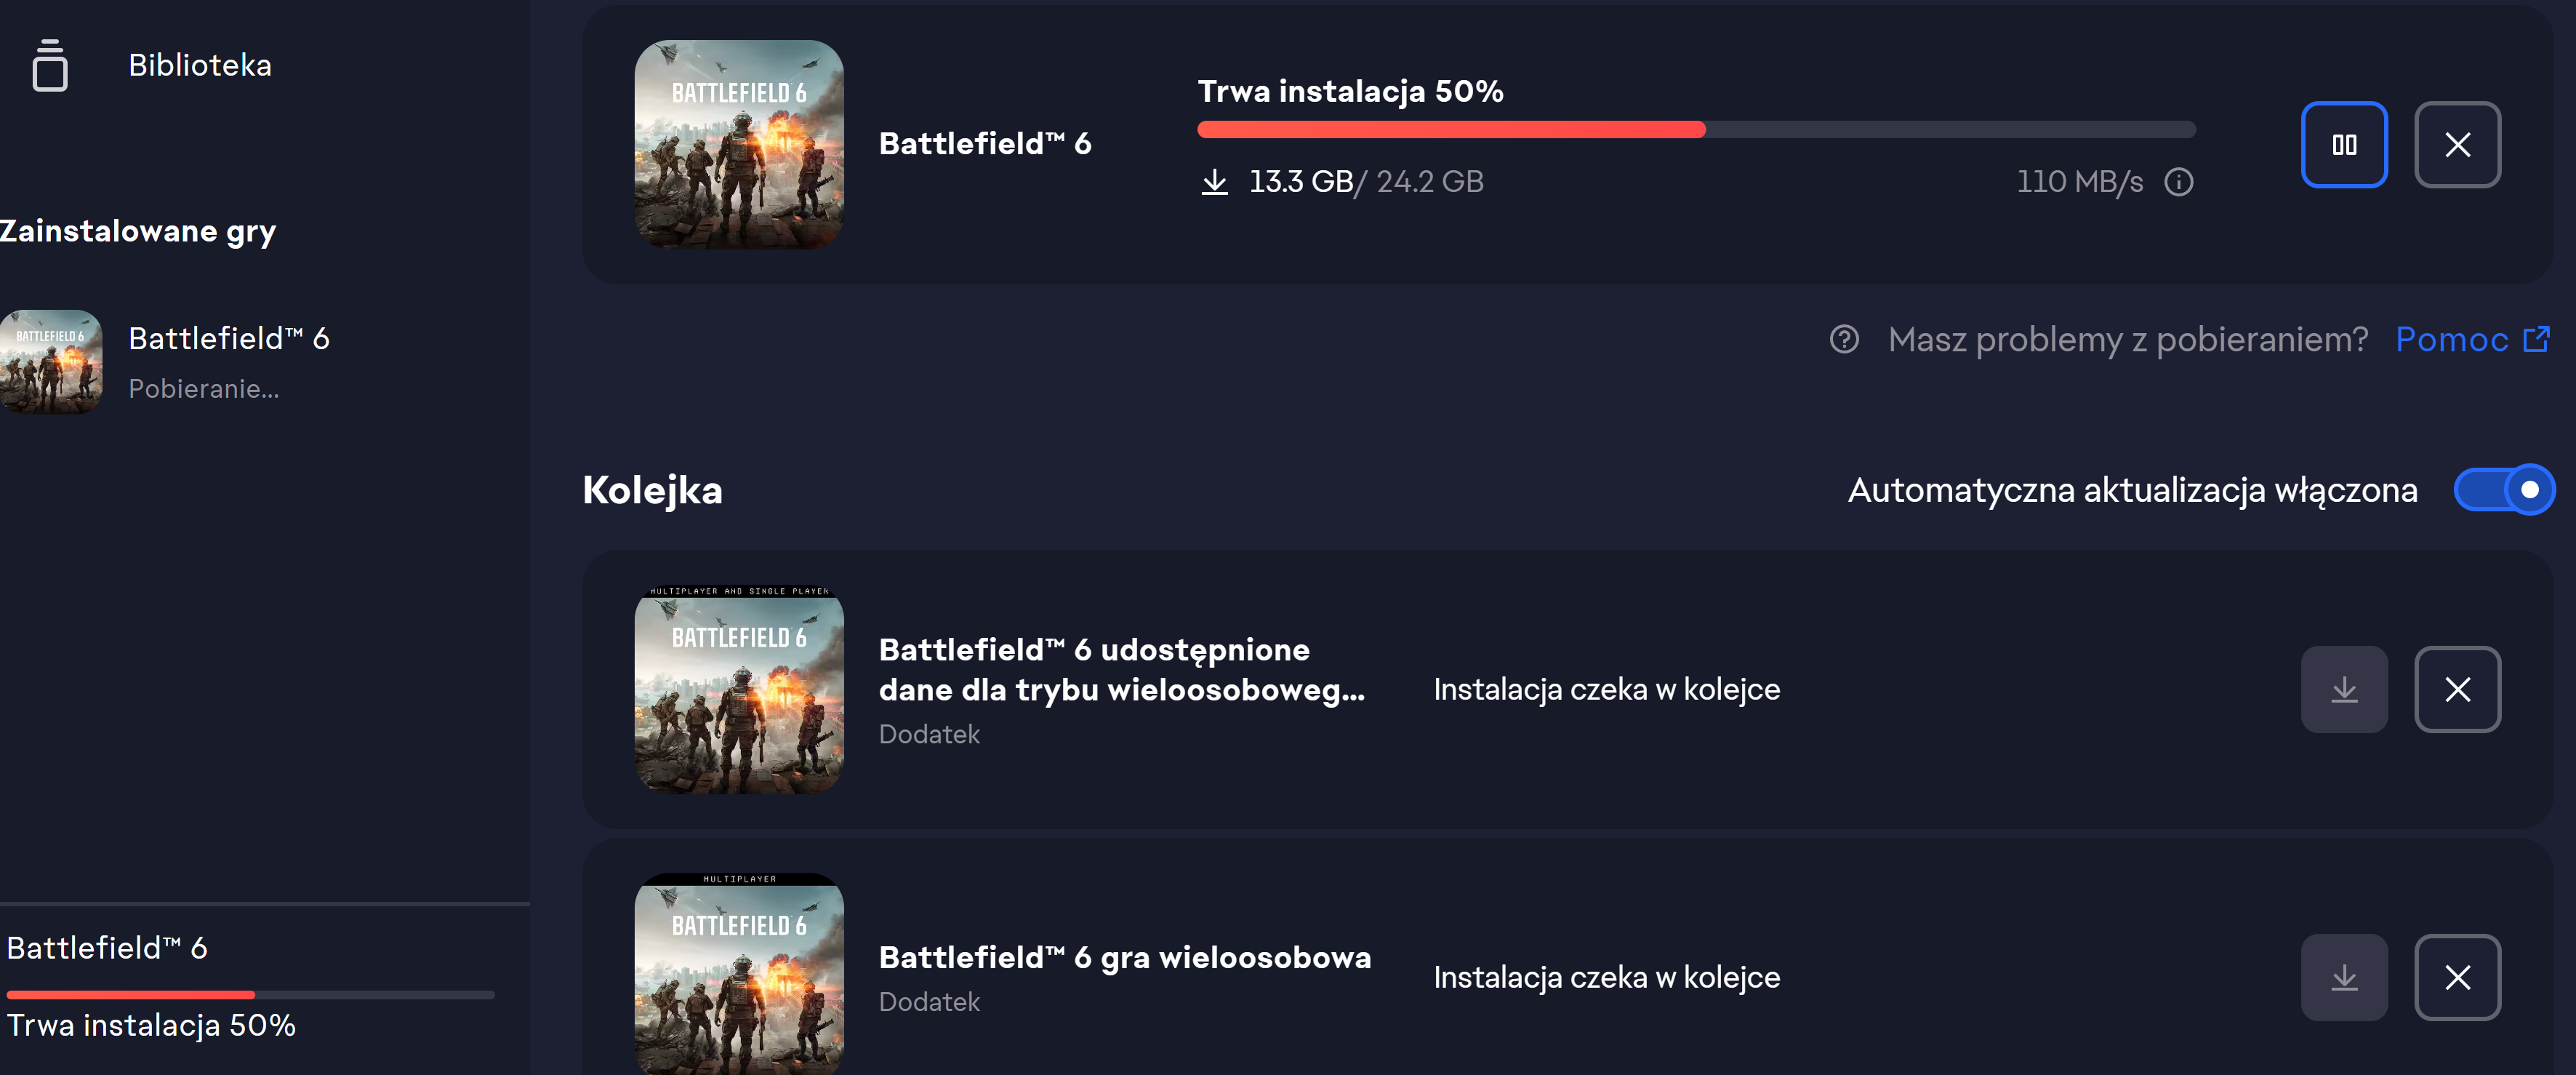Screen dimensions: 2576x1075
Task: Click the Biblioteka menu label
Action: coord(200,66)
